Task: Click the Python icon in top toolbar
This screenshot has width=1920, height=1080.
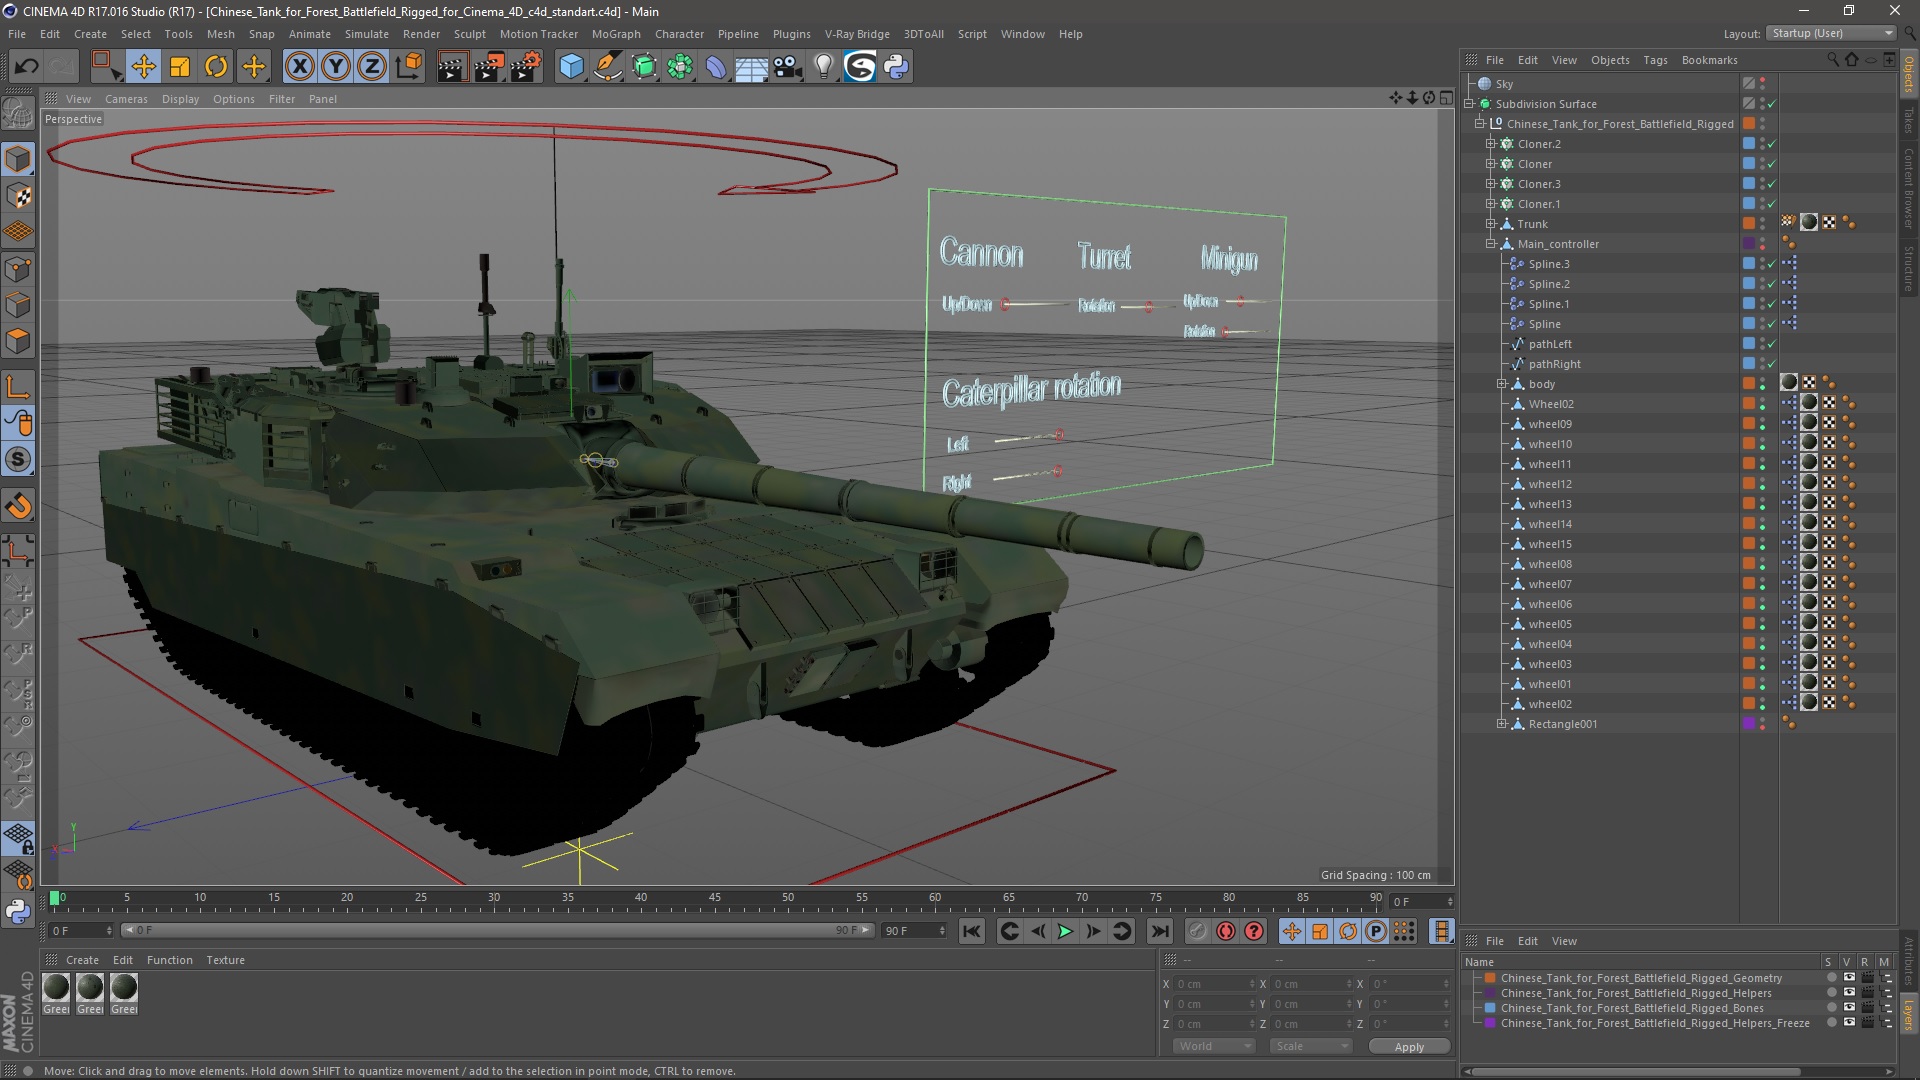Action: tap(896, 67)
